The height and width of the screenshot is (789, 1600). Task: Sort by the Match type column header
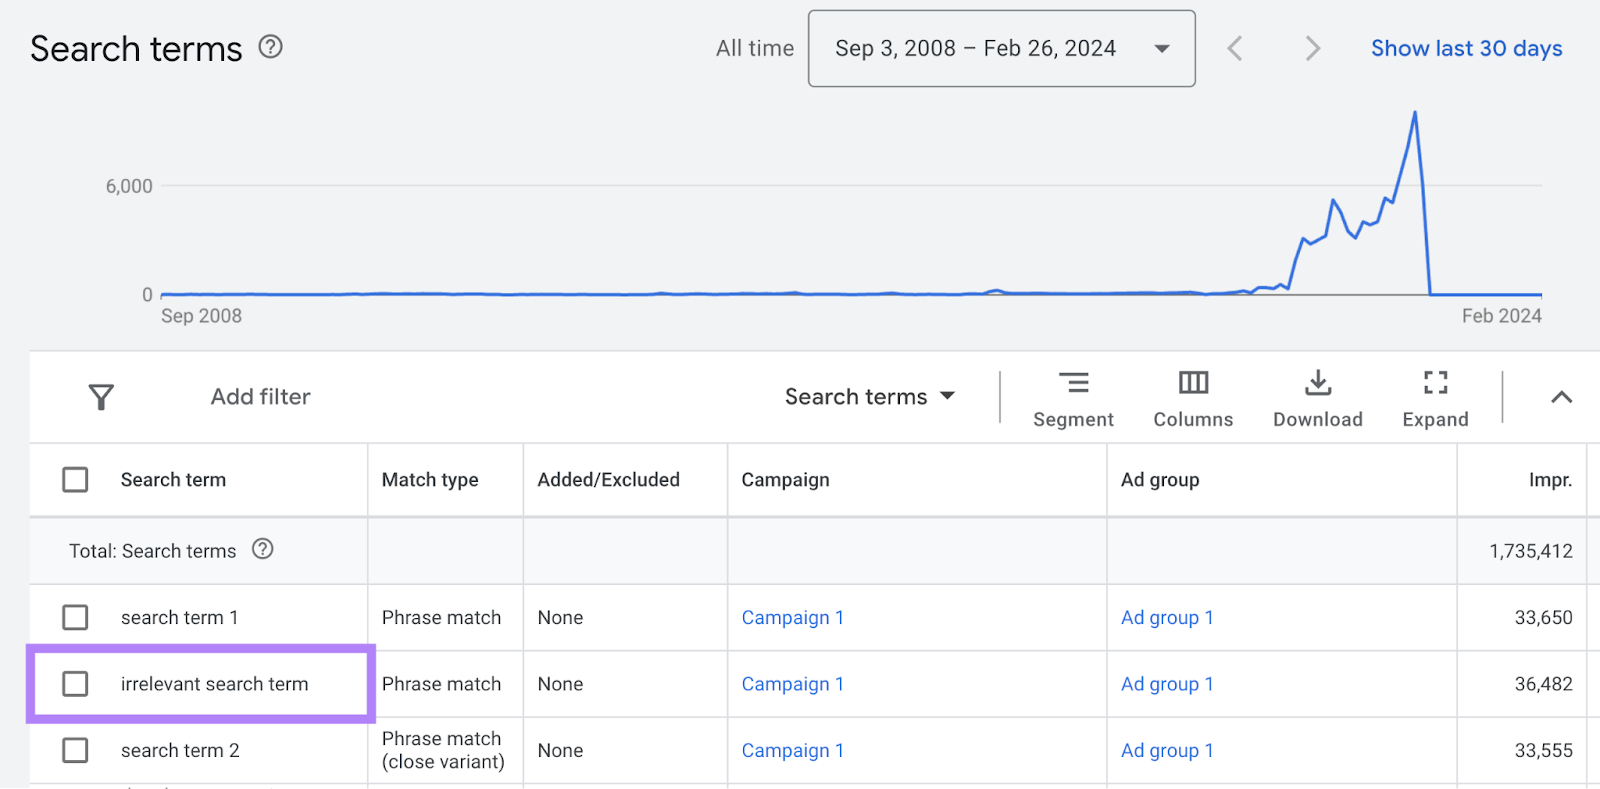pos(430,480)
